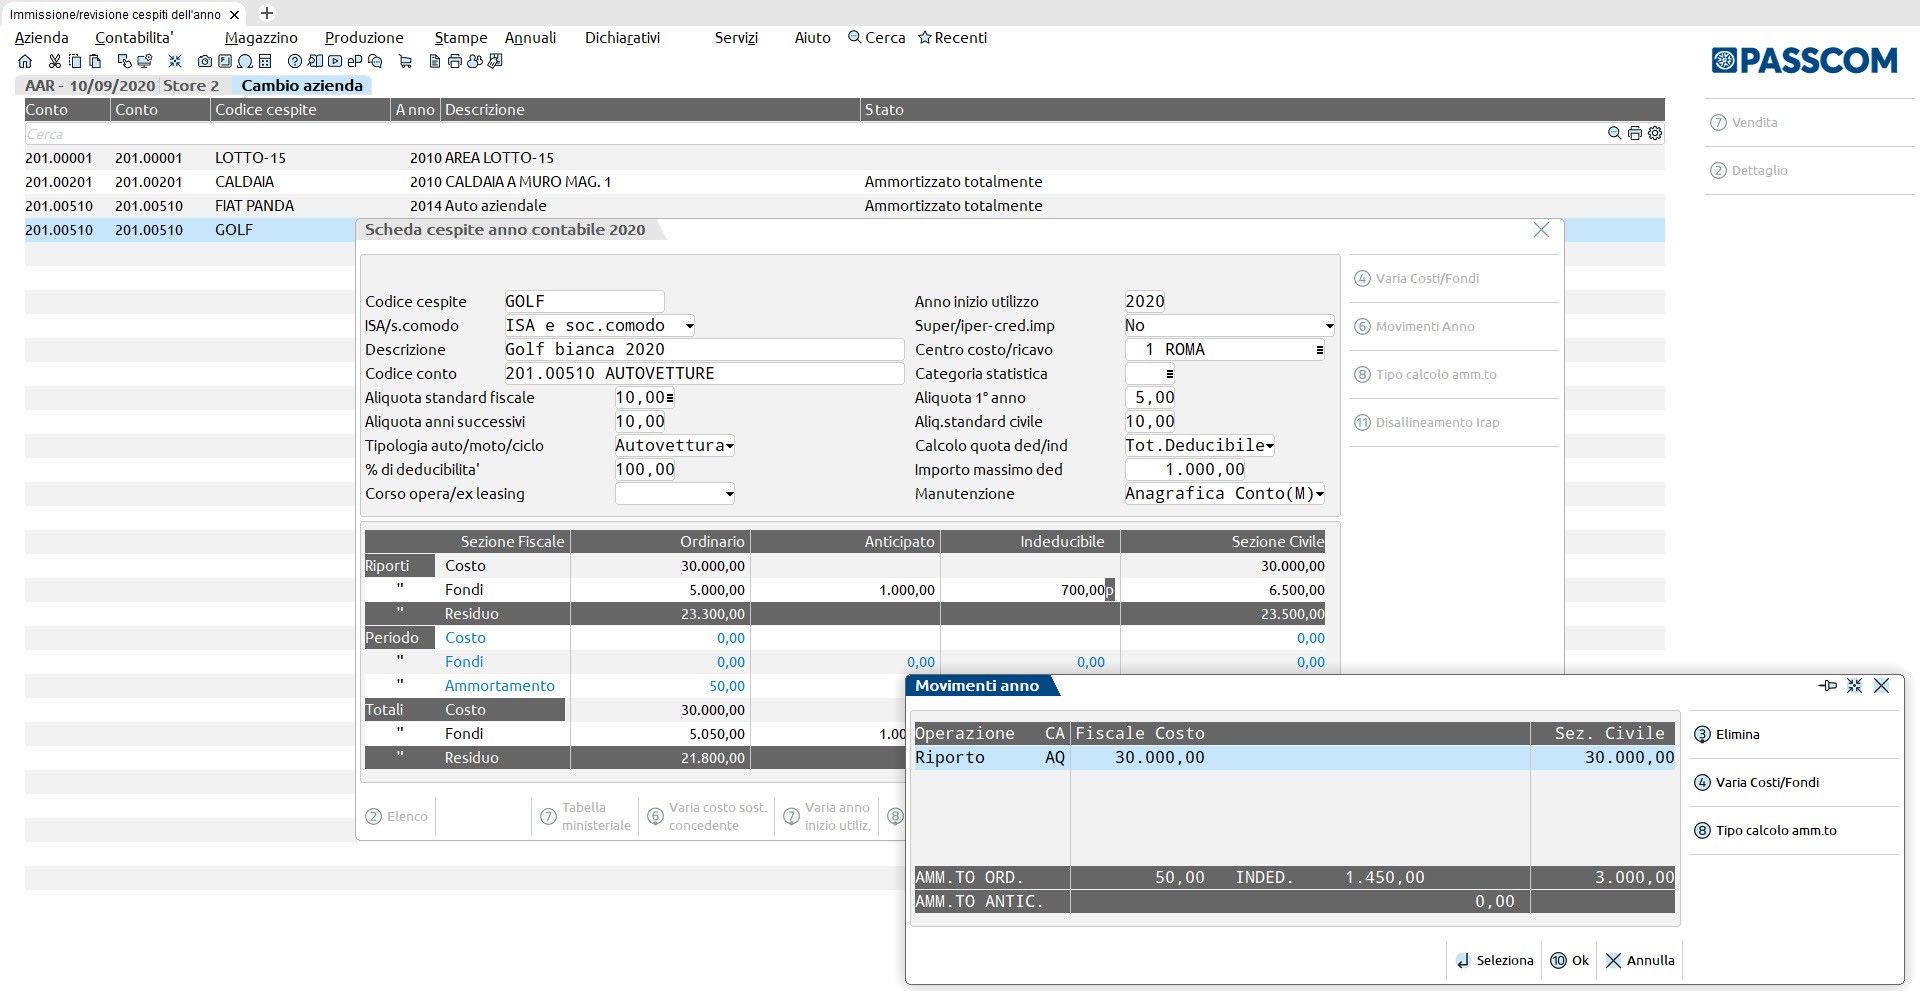
Task: Open the chat bubbles icon
Action: (x=375, y=61)
